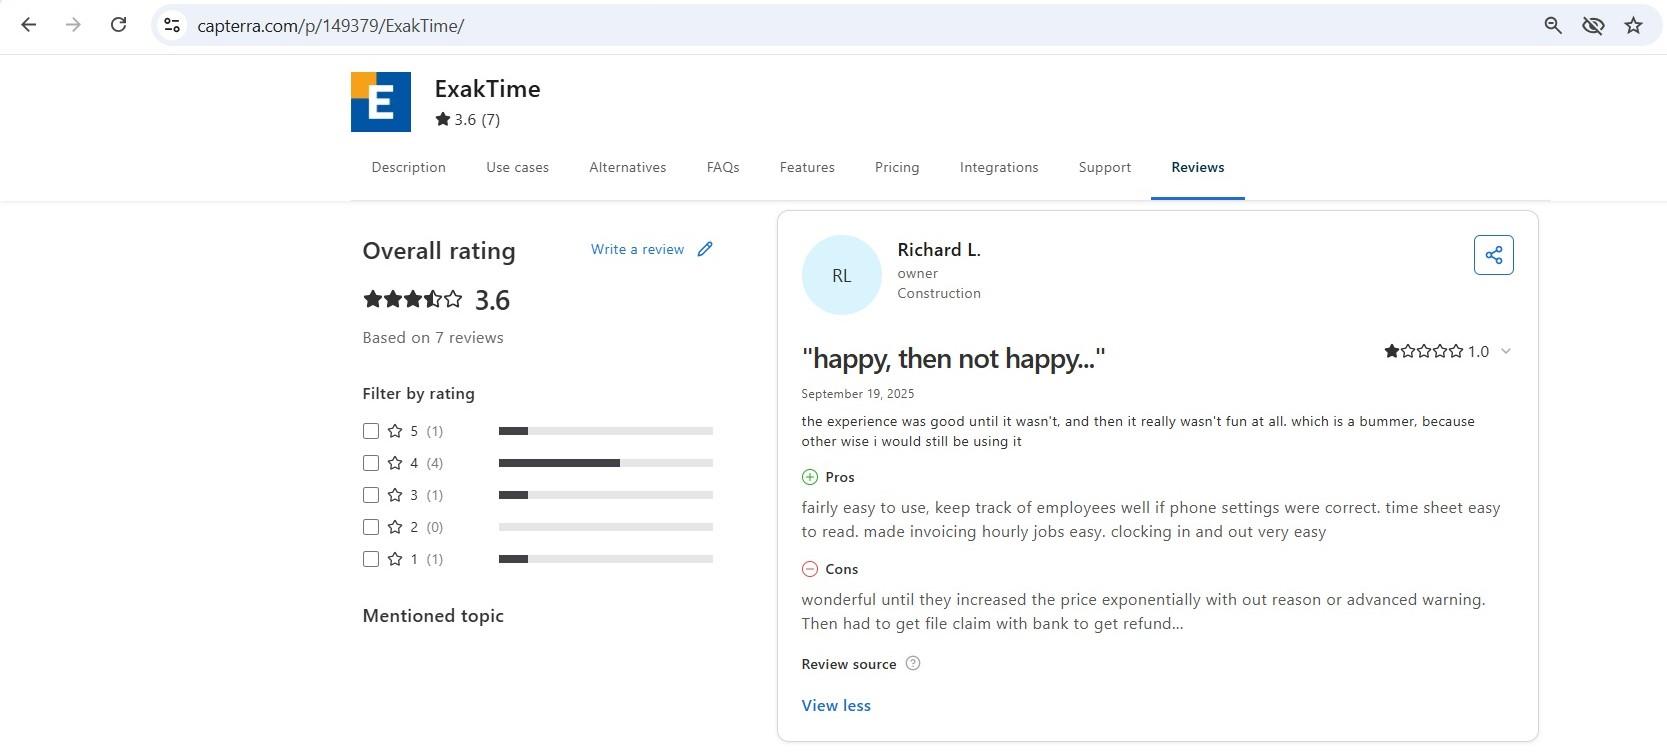Screen dimensions: 1667x755
Task: Open the Pricing tab
Action: pyautogui.click(x=897, y=167)
